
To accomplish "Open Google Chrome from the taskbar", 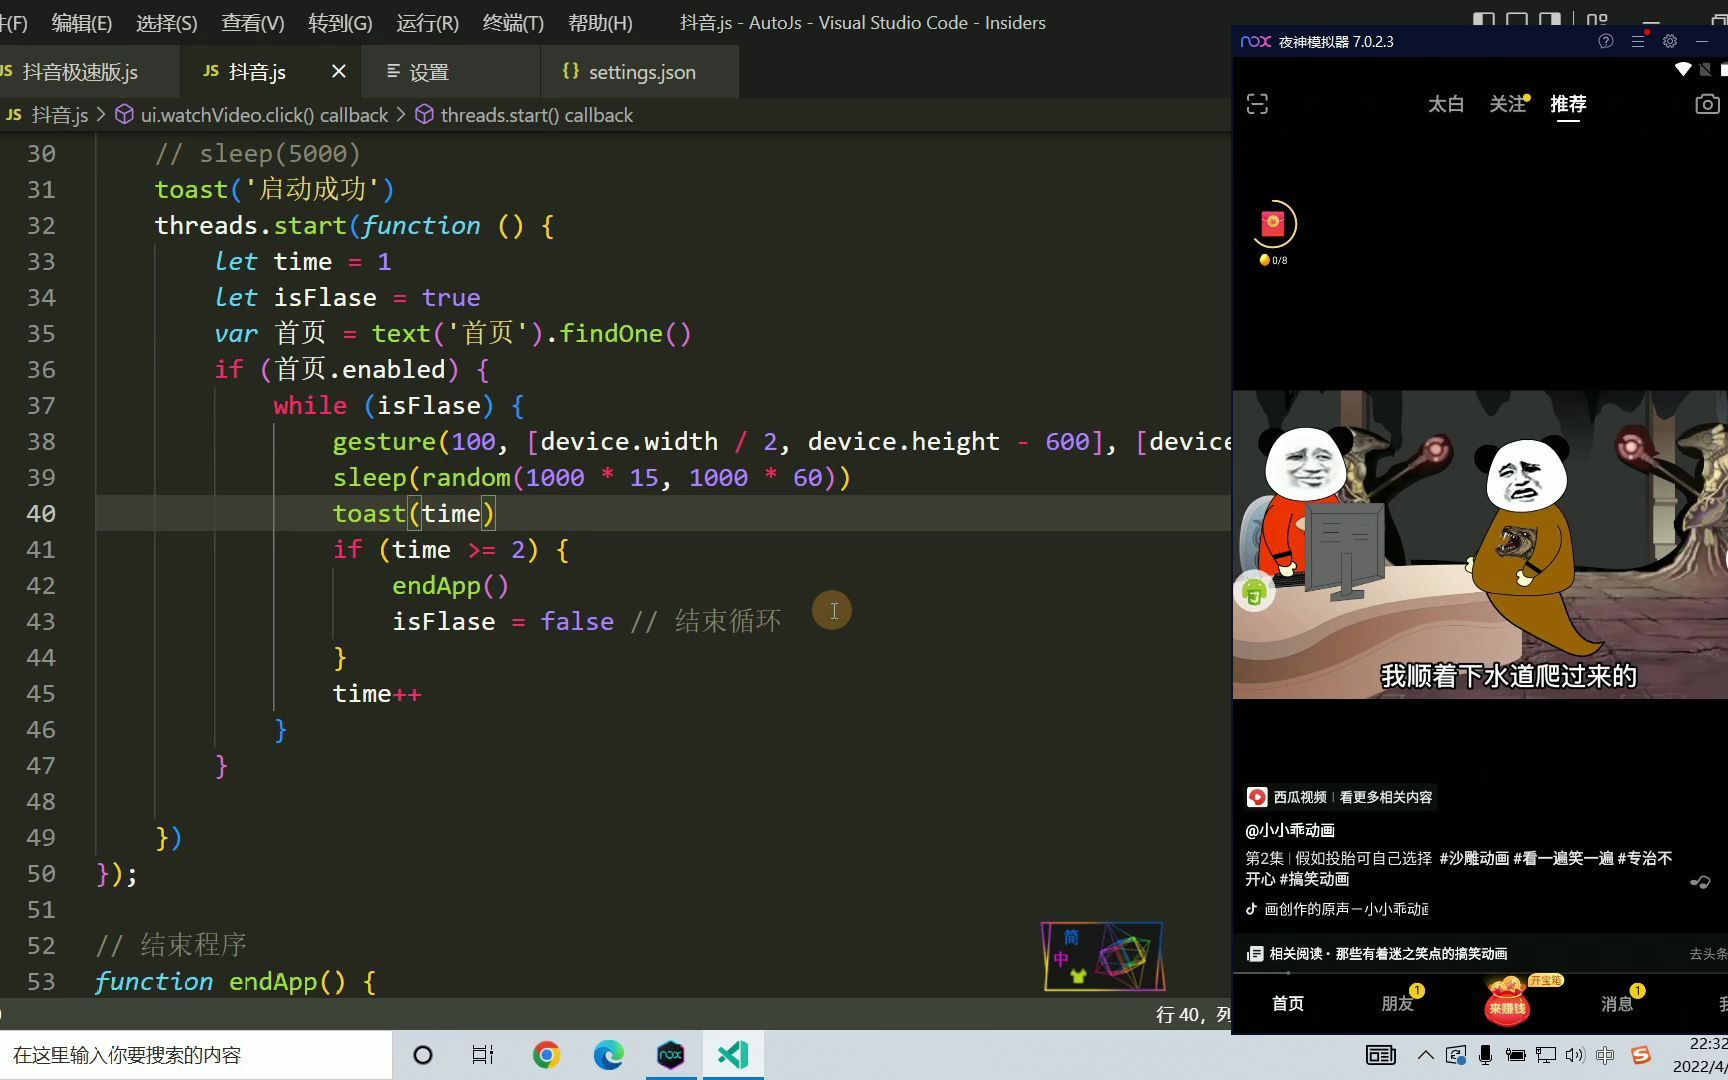I will [546, 1055].
